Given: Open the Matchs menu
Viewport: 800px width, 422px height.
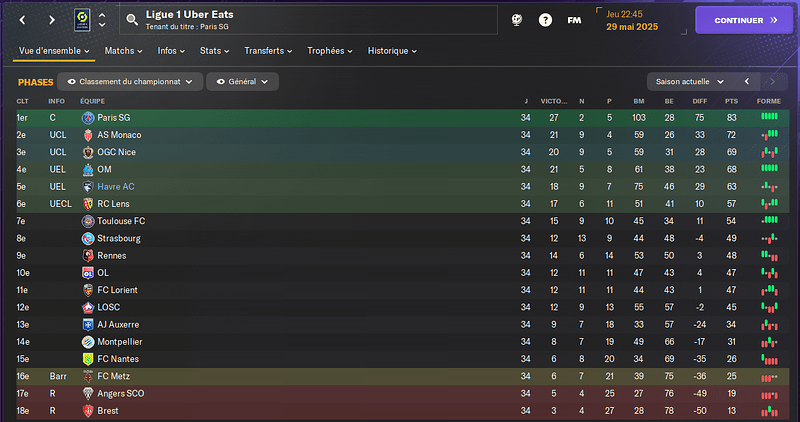Looking at the screenshot, I should click(123, 51).
